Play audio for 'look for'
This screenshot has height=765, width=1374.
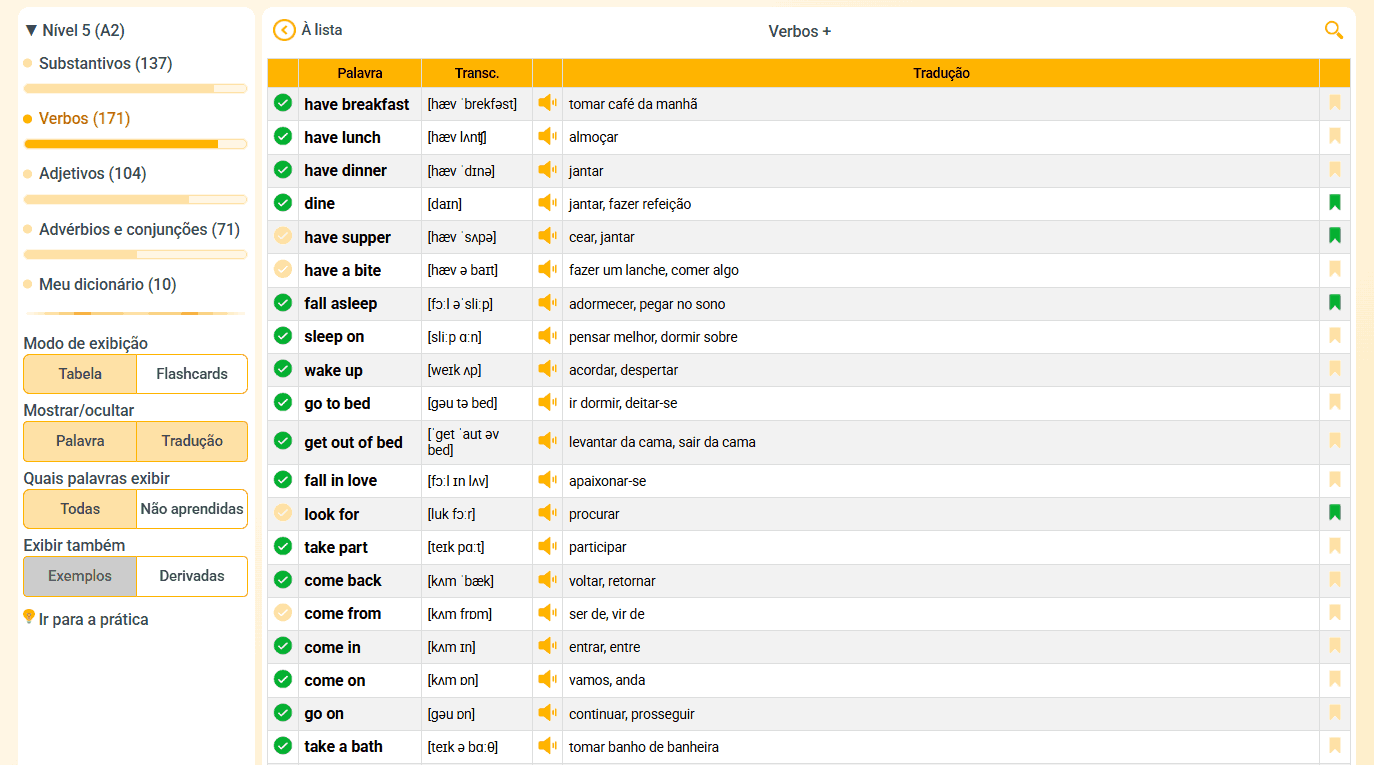tap(547, 513)
